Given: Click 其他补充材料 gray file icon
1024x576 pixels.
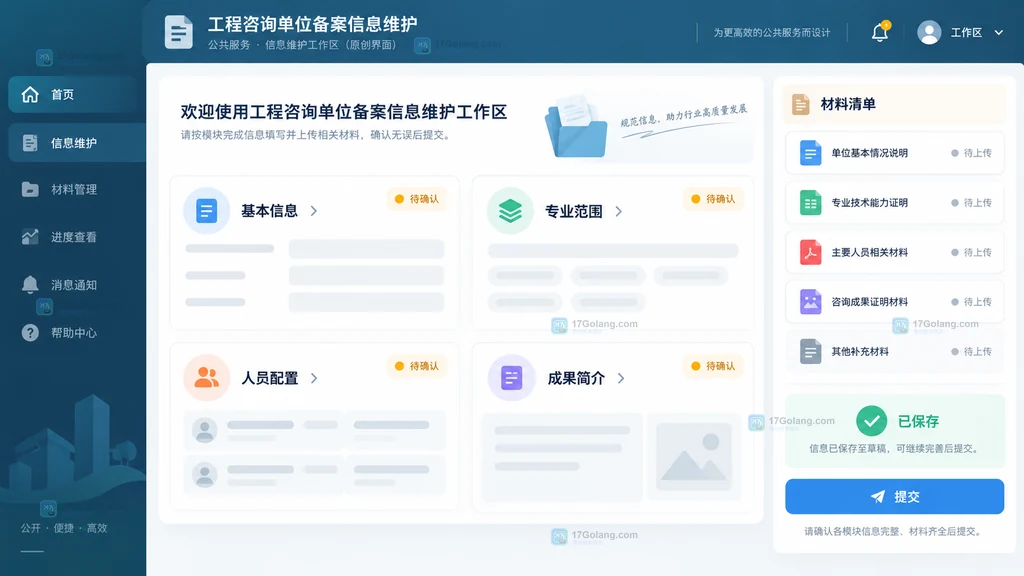Looking at the screenshot, I should pyautogui.click(x=810, y=351).
